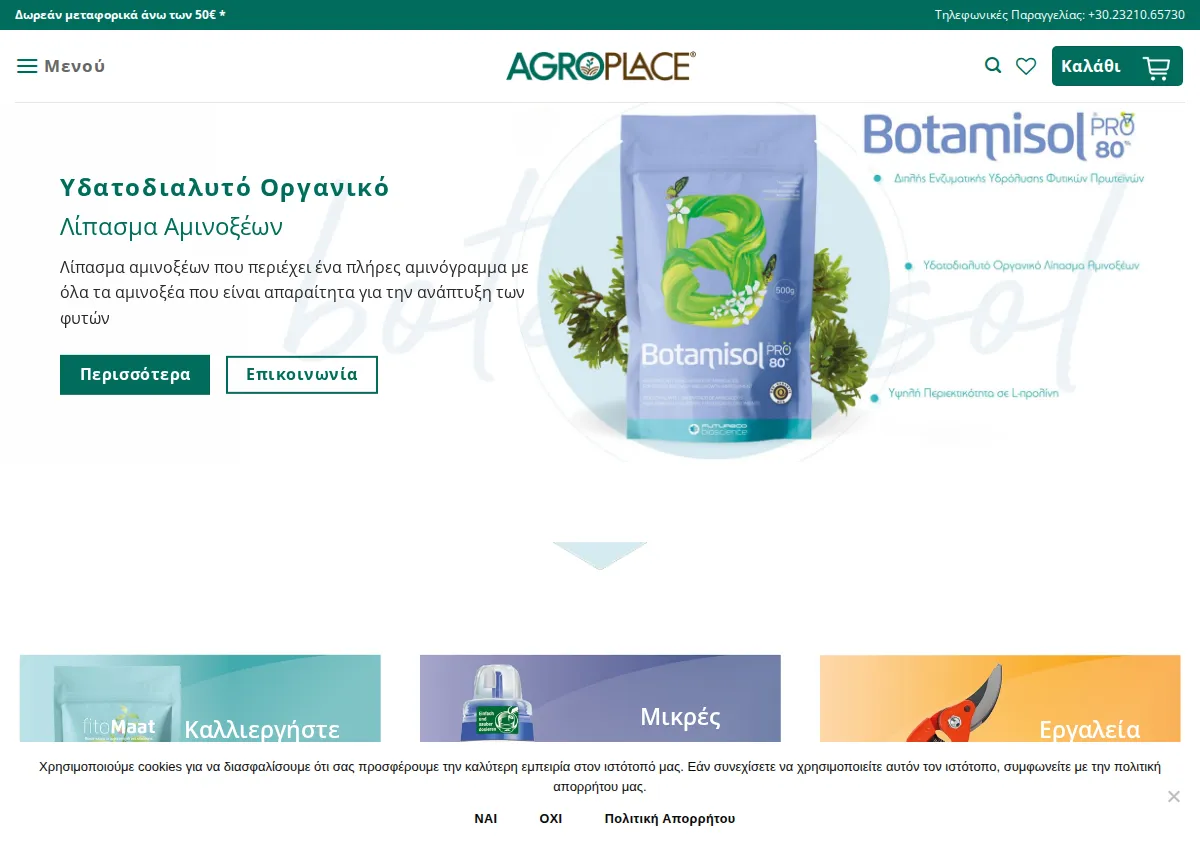Click the shopping cart icon
Screen dimensions: 1200x850
tap(1156, 67)
